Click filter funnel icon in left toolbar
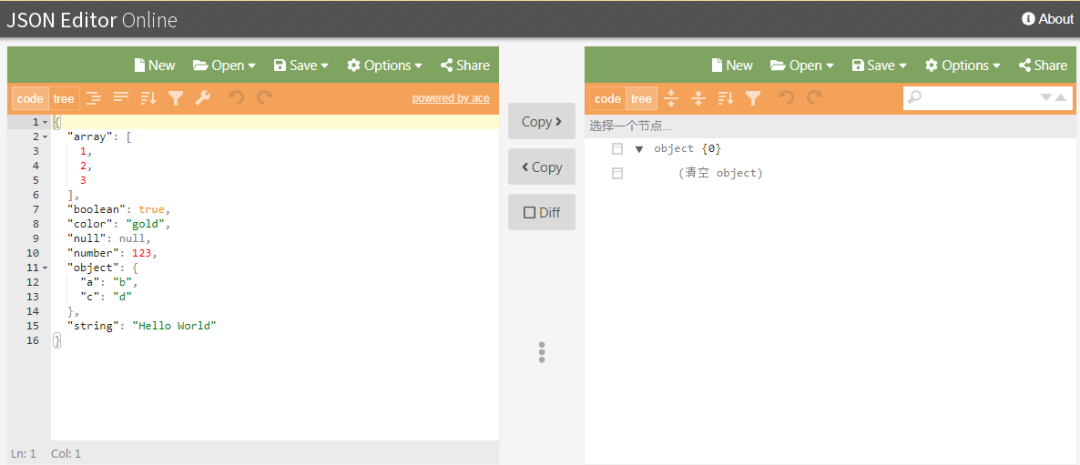The width and height of the screenshot is (1080, 465). coord(176,99)
